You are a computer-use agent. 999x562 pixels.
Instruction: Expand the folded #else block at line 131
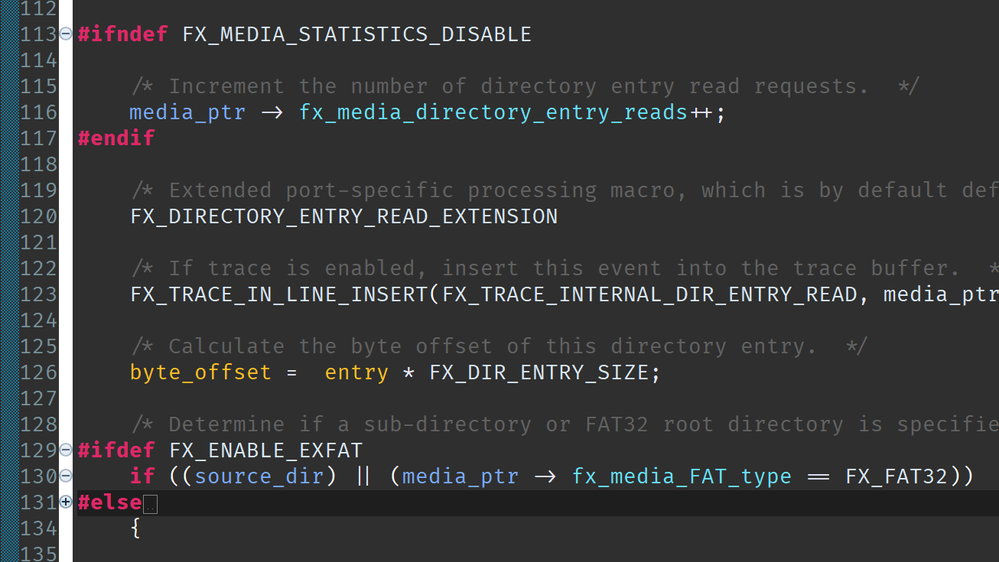point(66,502)
